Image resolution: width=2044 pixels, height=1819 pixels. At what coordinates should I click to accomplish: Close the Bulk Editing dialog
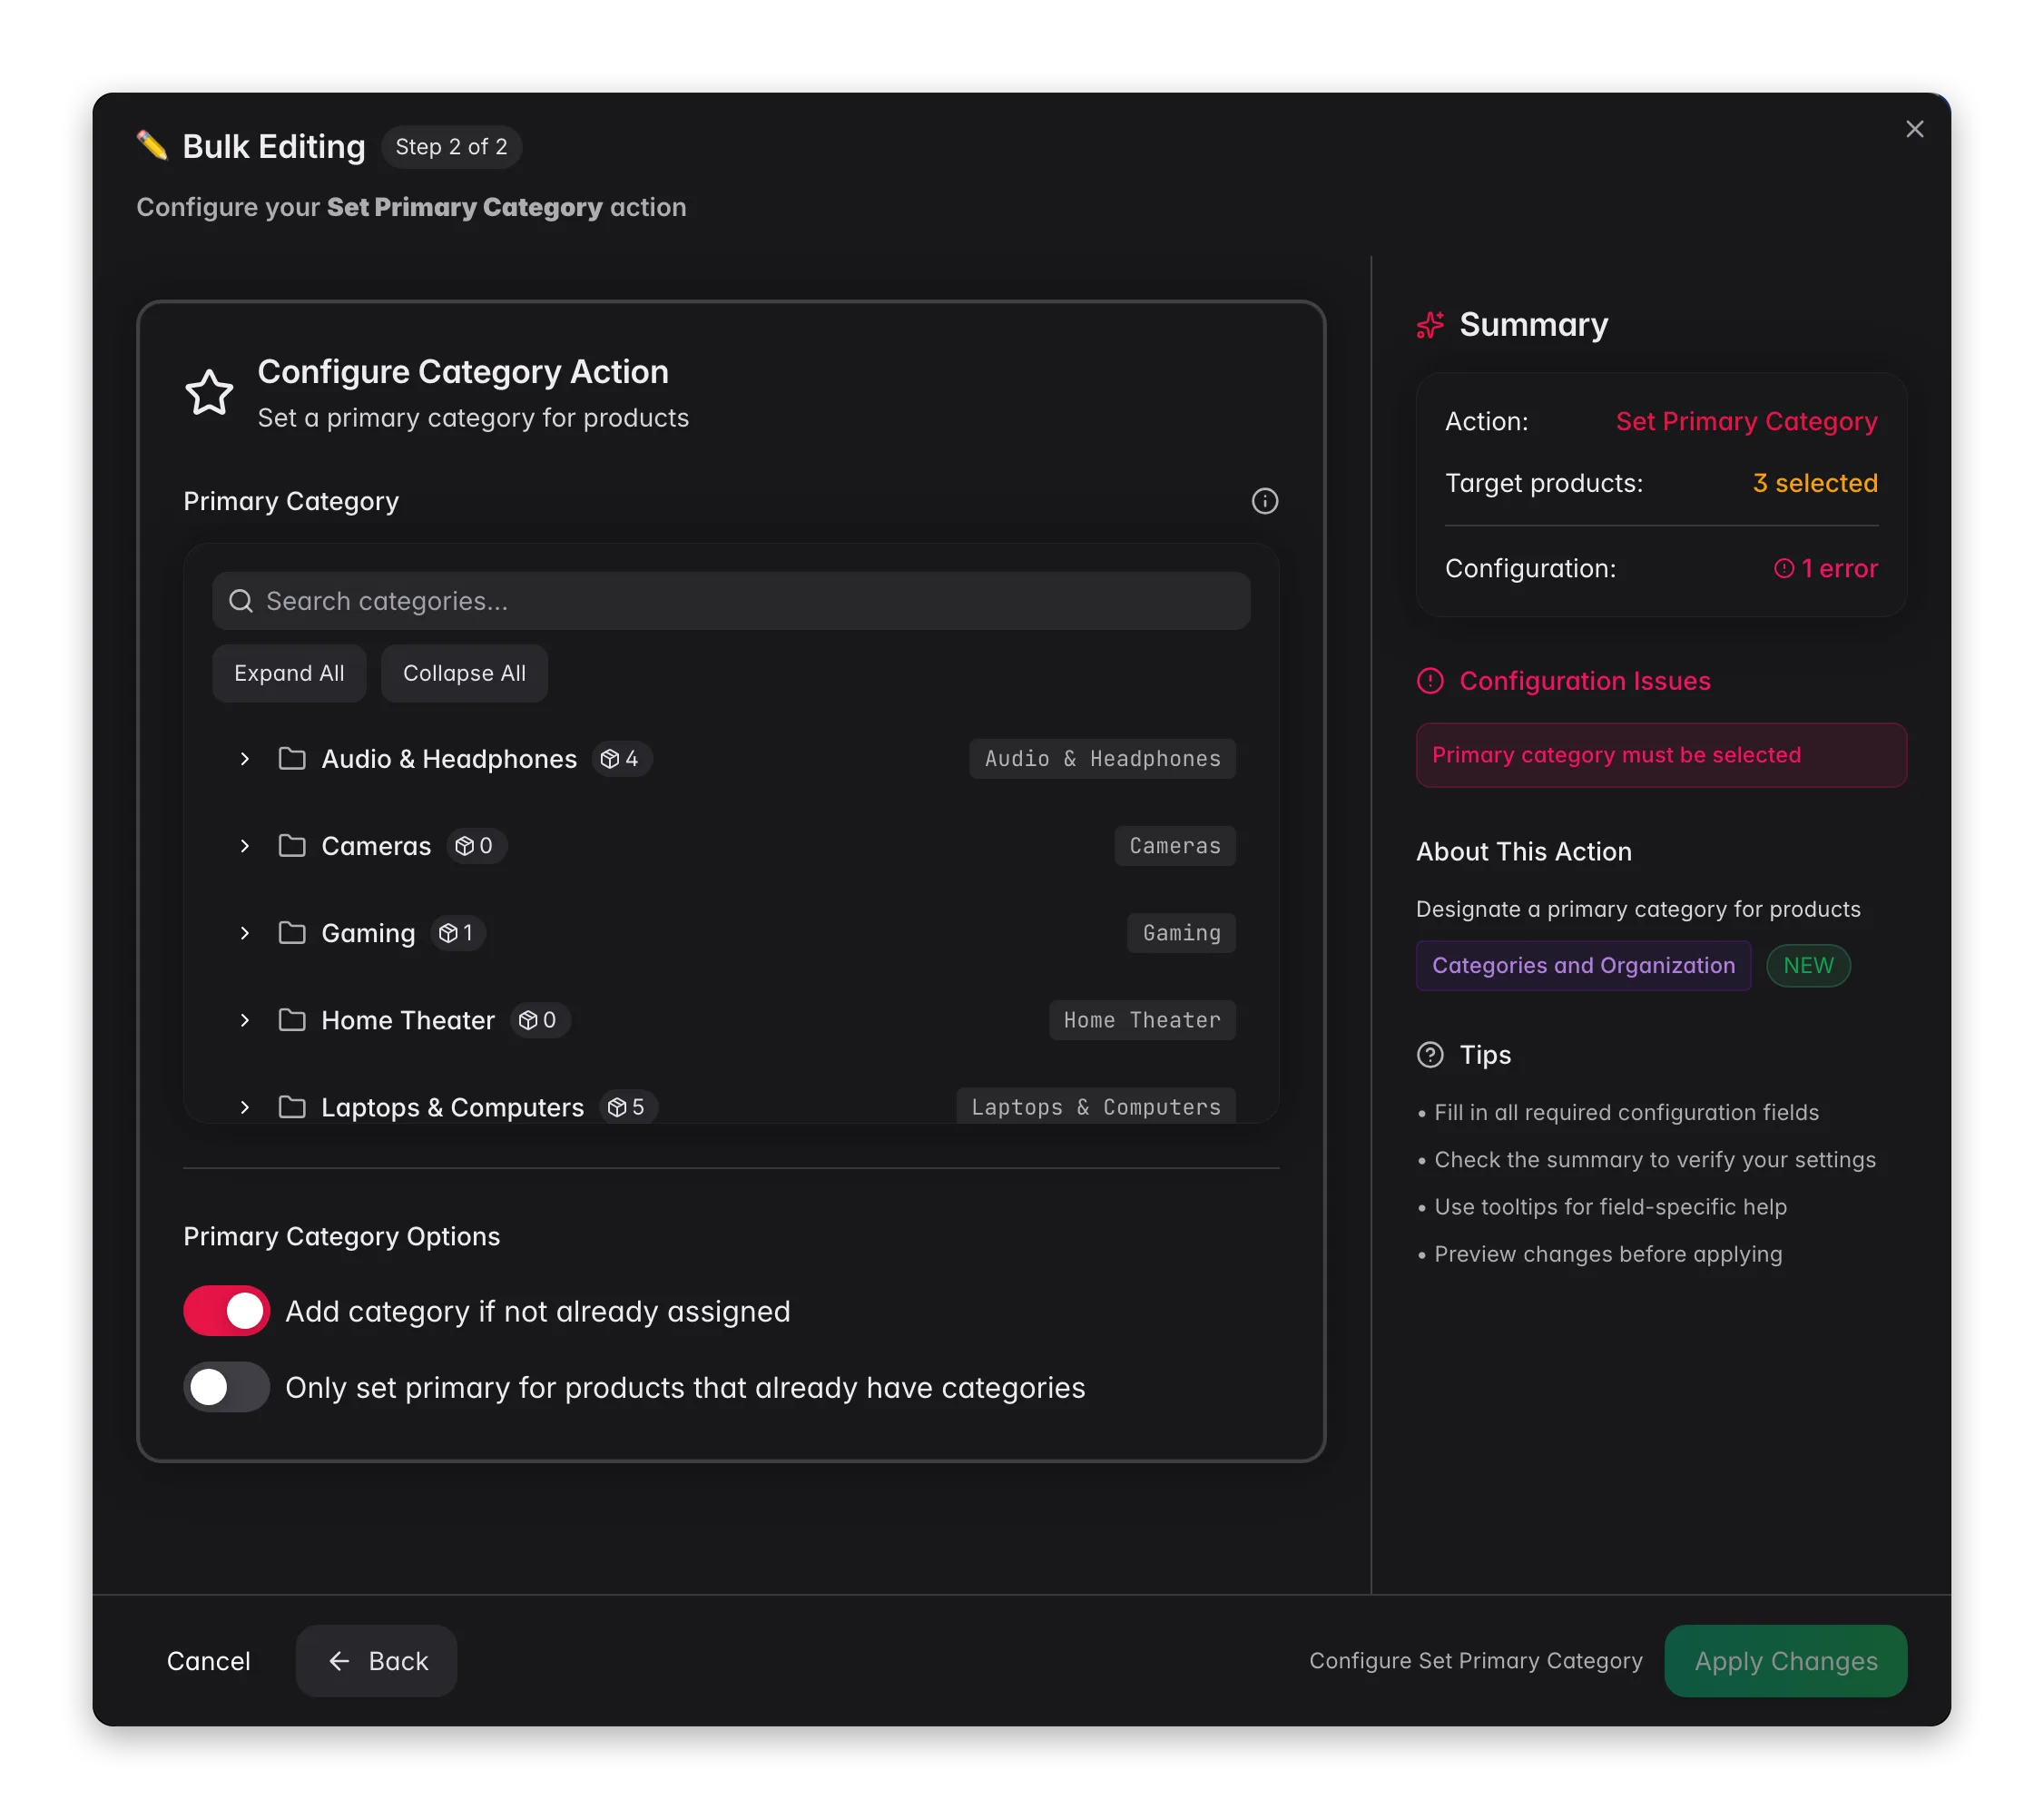[1914, 129]
